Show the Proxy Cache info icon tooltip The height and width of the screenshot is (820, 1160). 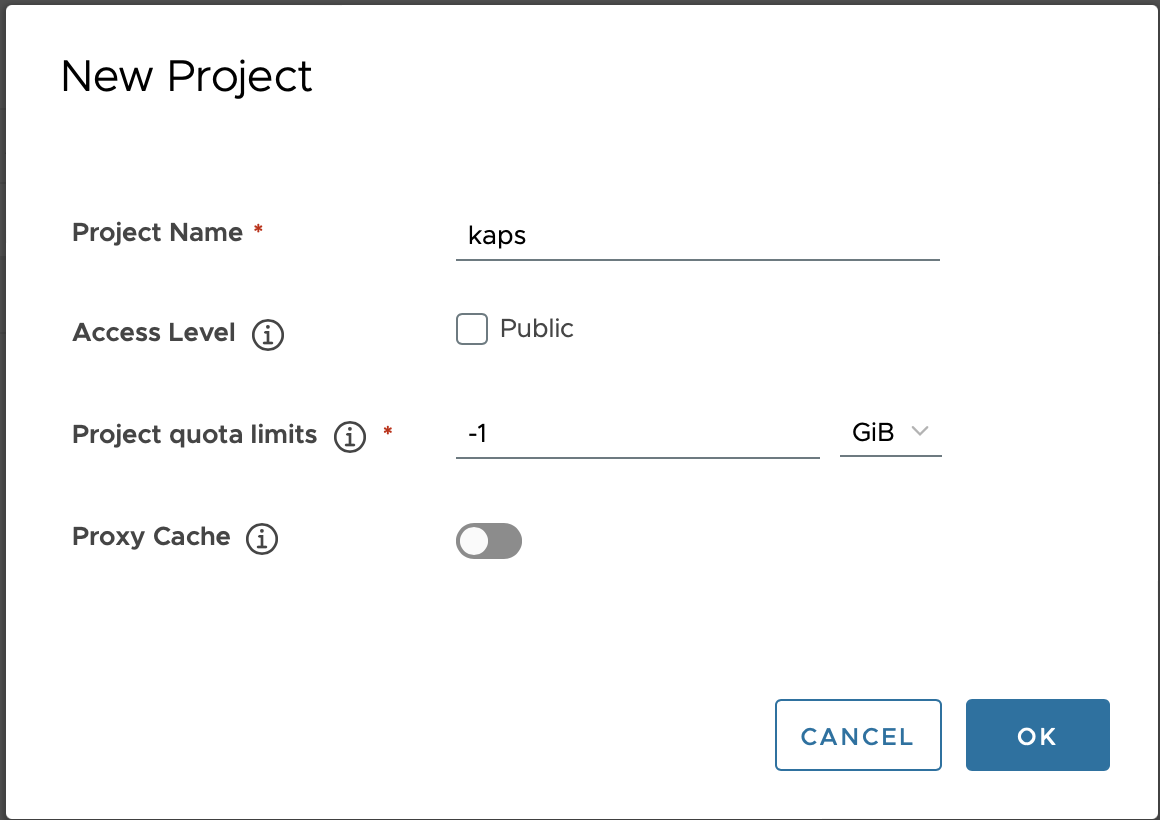(x=262, y=538)
